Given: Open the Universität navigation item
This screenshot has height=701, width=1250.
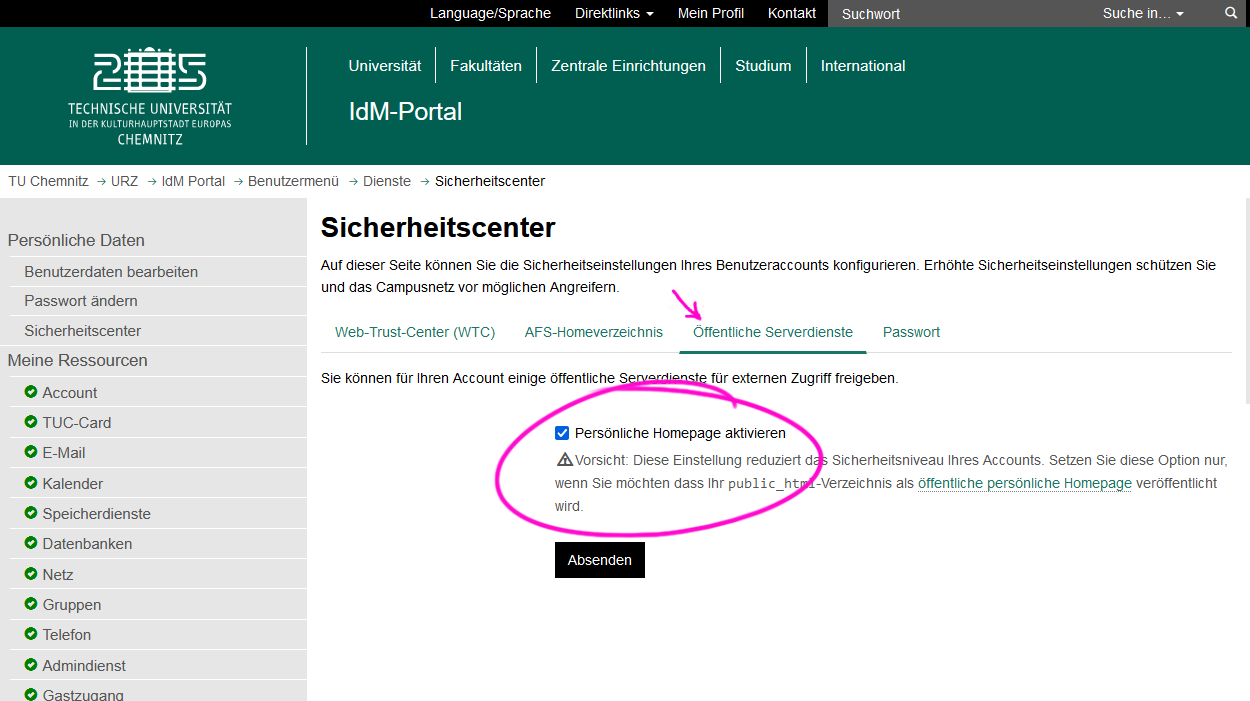Looking at the screenshot, I should click(385, 66).
